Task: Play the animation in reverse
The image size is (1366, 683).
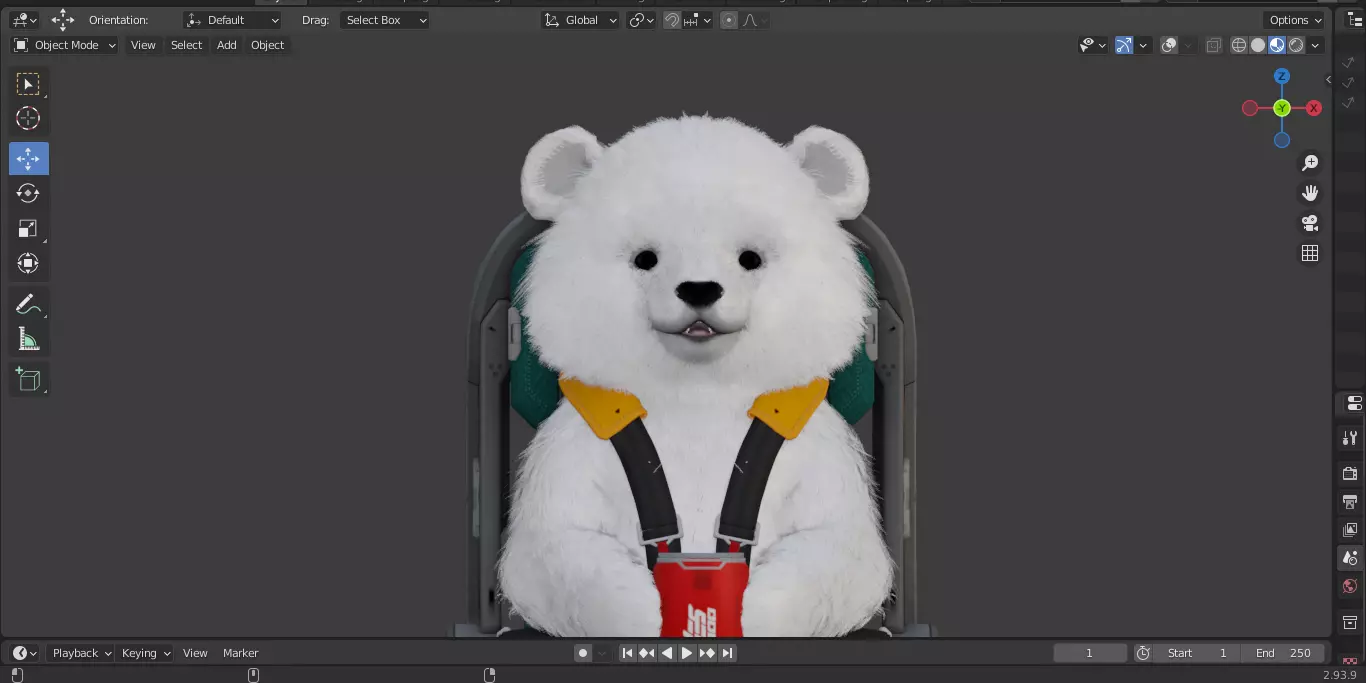Action: tap(667, 653)
